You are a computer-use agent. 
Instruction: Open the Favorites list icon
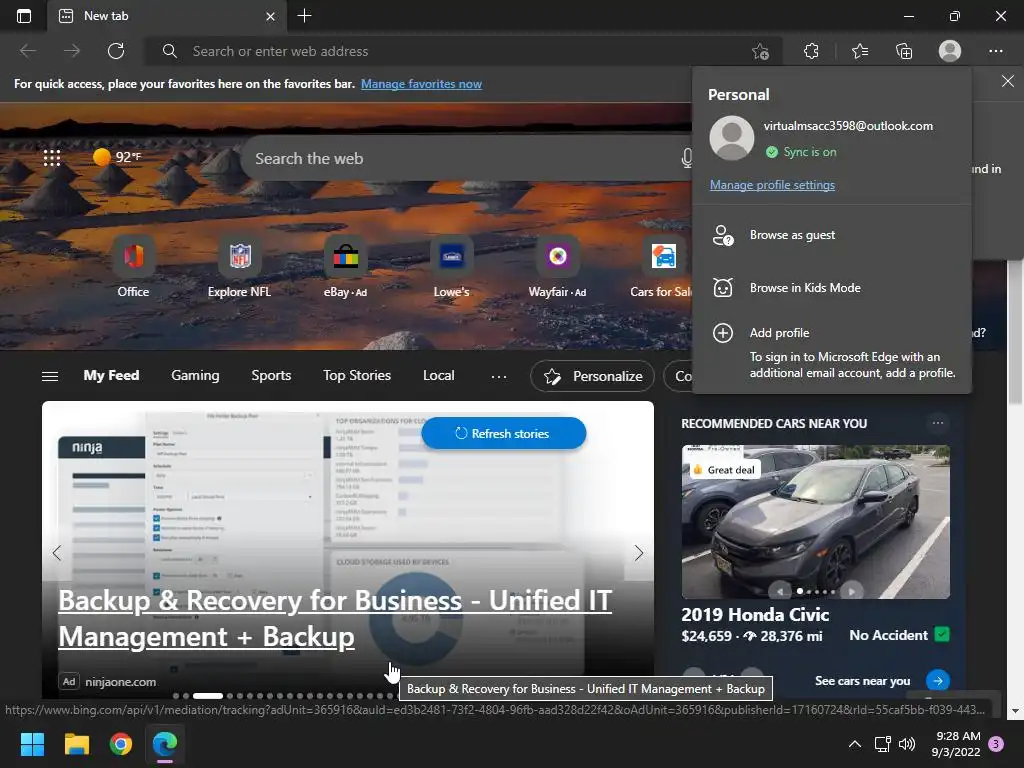coord(860,51)
